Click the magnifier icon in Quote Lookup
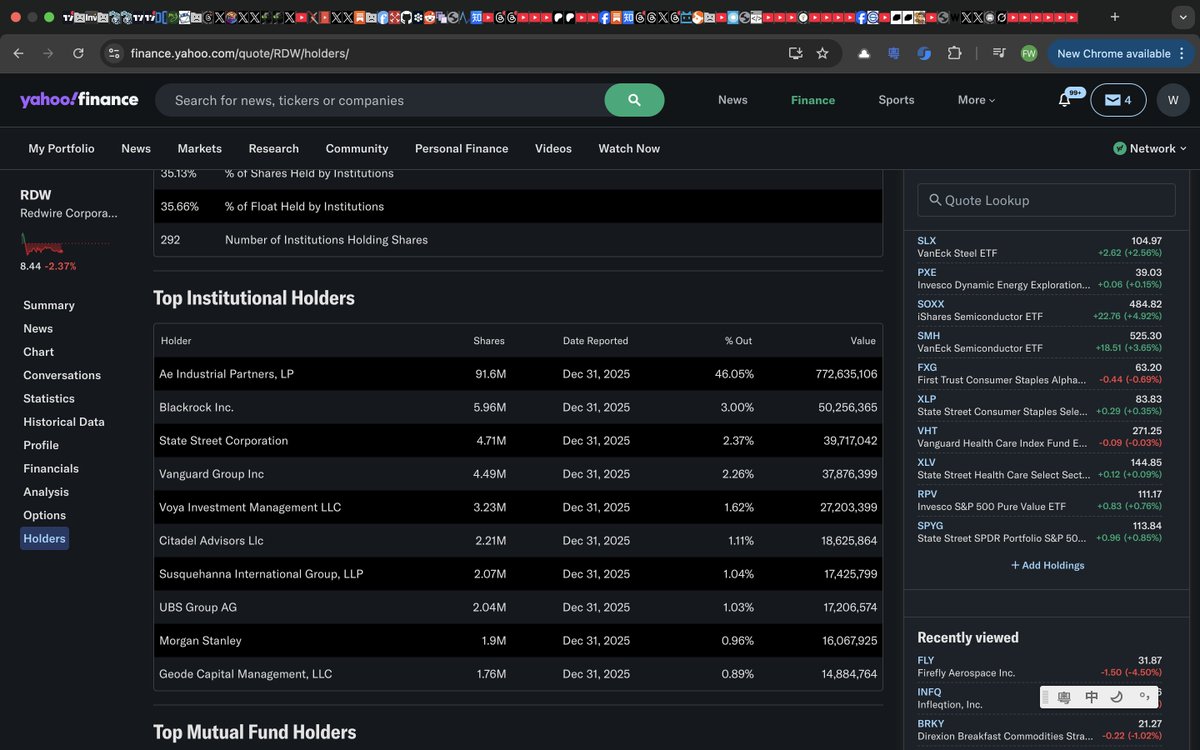The height and width of the screenshot is (750, 1200). pyautogui.click(x=935, y=200)
